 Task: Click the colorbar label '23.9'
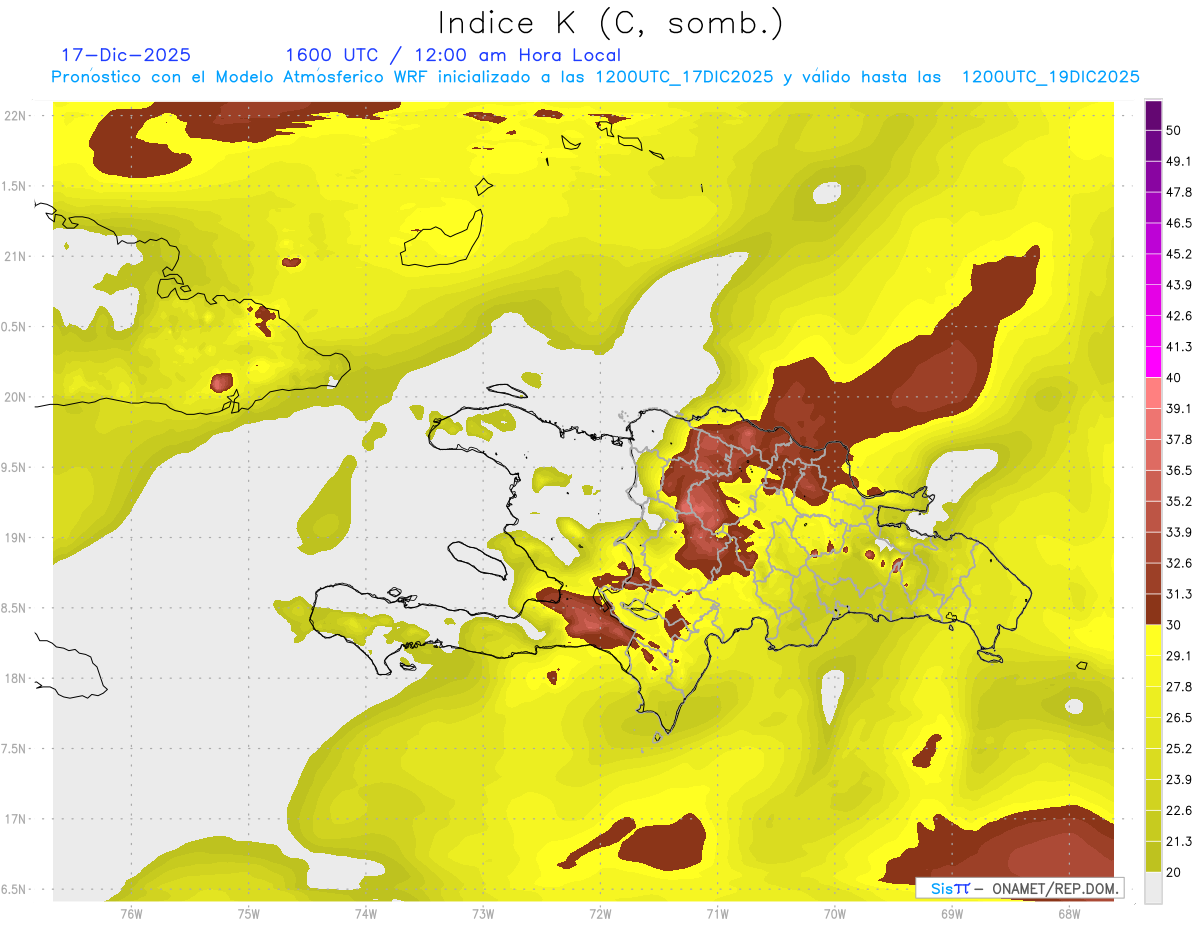(1179, 780)
